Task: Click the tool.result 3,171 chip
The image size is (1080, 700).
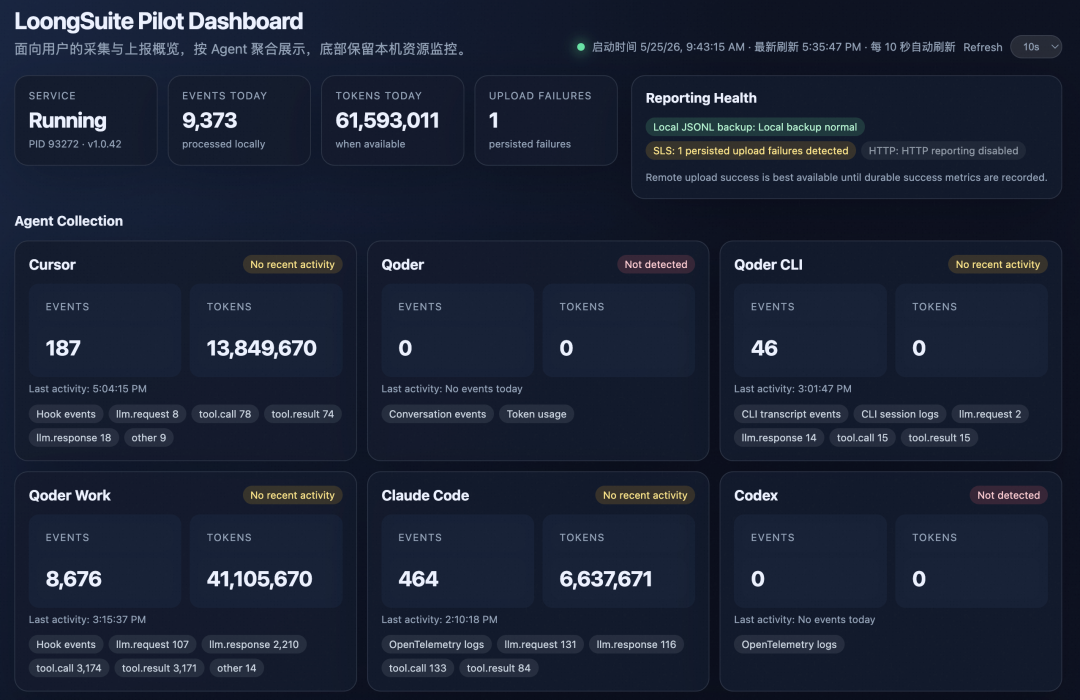Action: pyautogui.click(x=159, y=668)
